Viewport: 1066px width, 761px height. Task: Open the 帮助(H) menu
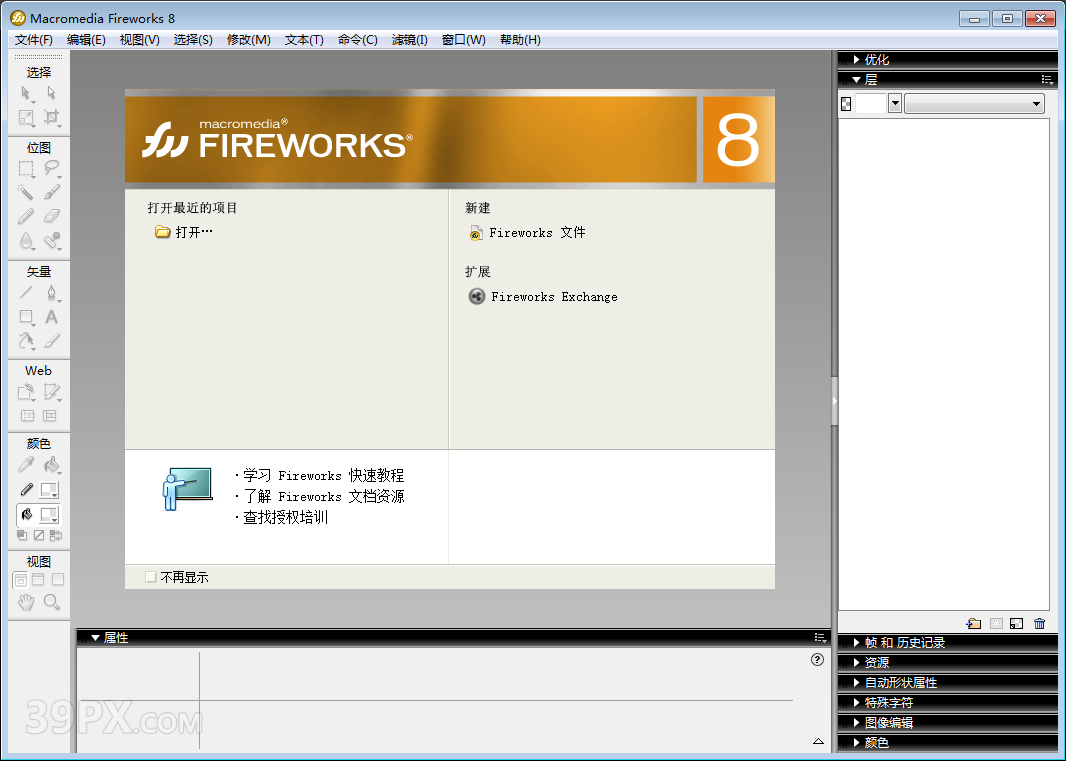coord(520,40)
